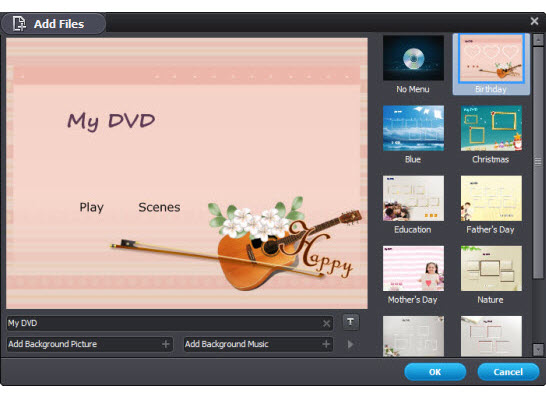Screen dimensions: 546x396
Task: Click the Scenes button in menu preview
Action: (x=159, y=207)
